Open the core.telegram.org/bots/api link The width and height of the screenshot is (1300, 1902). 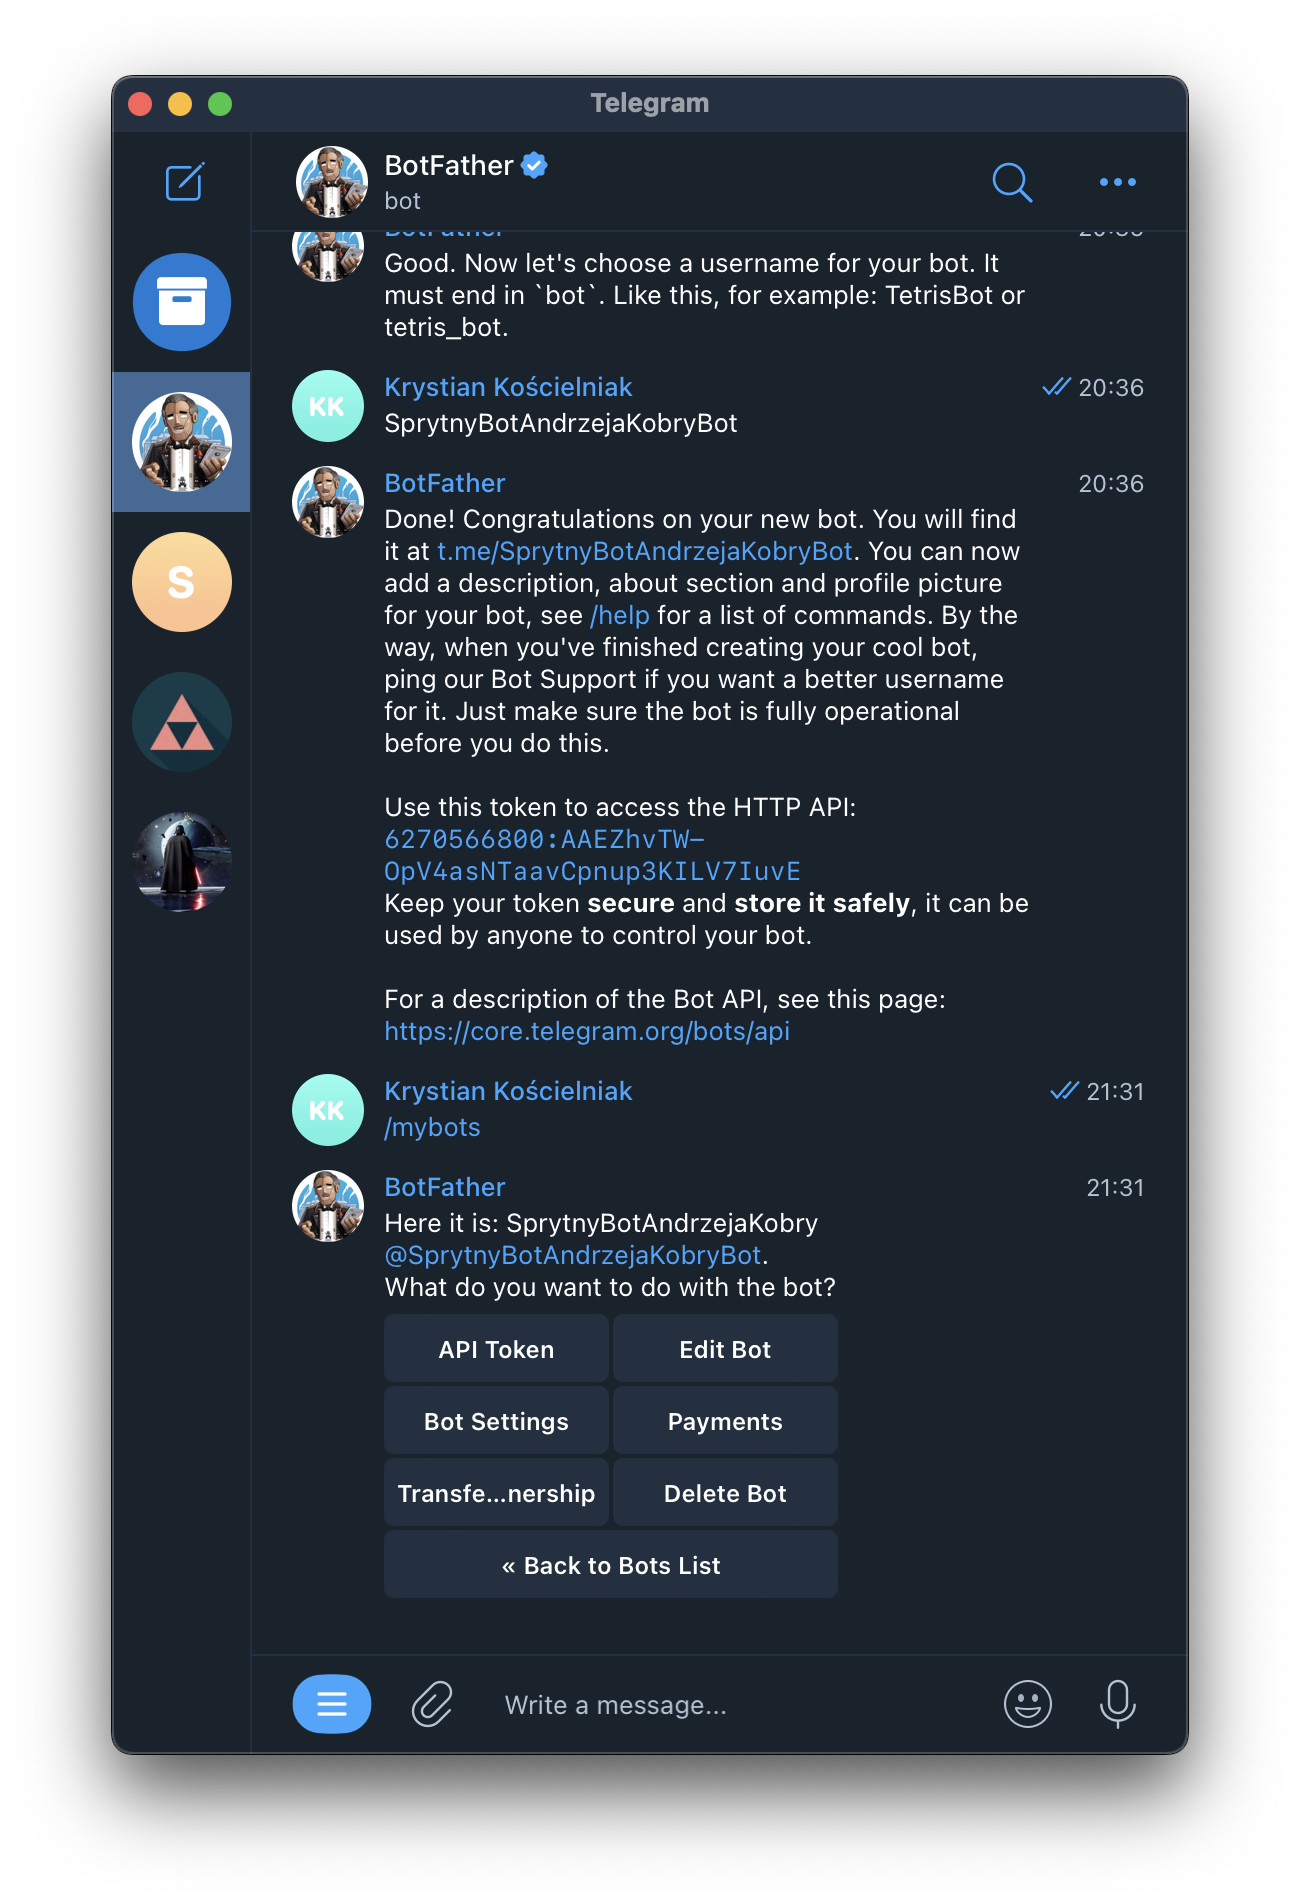click(x=587, y=1031)
